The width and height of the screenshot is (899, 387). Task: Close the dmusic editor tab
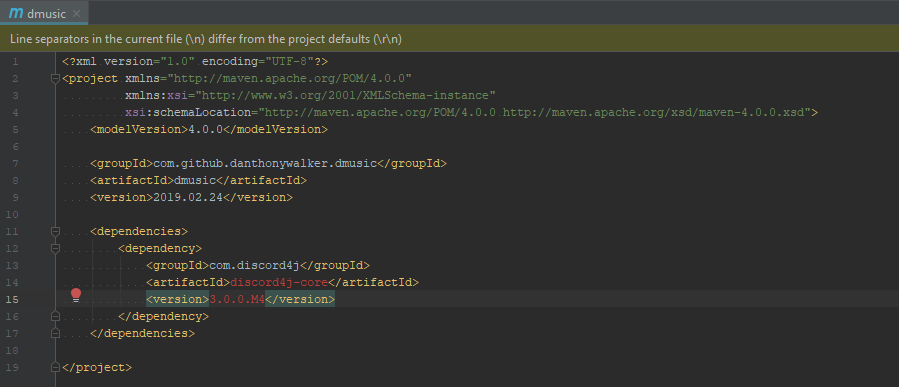coord(76,13)
